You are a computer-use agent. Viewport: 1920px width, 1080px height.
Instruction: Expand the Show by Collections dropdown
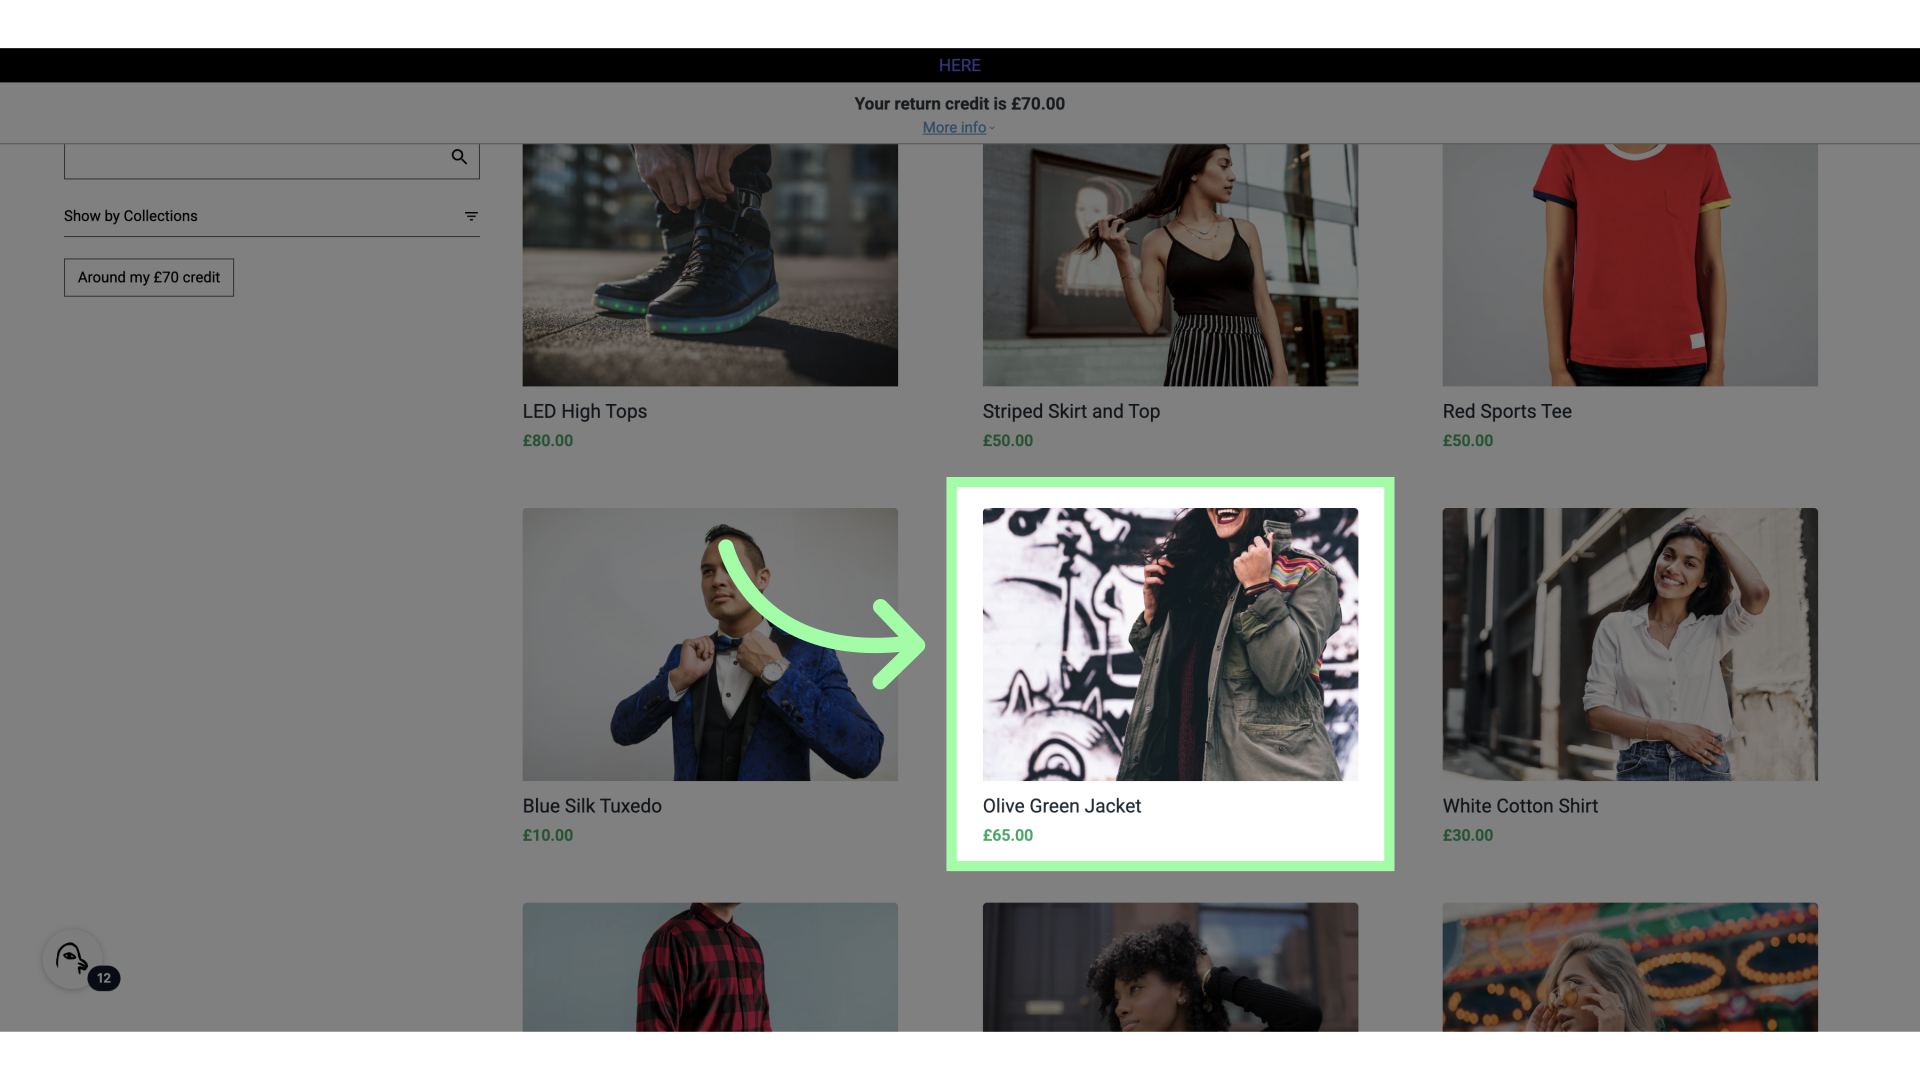pos(272,216)
